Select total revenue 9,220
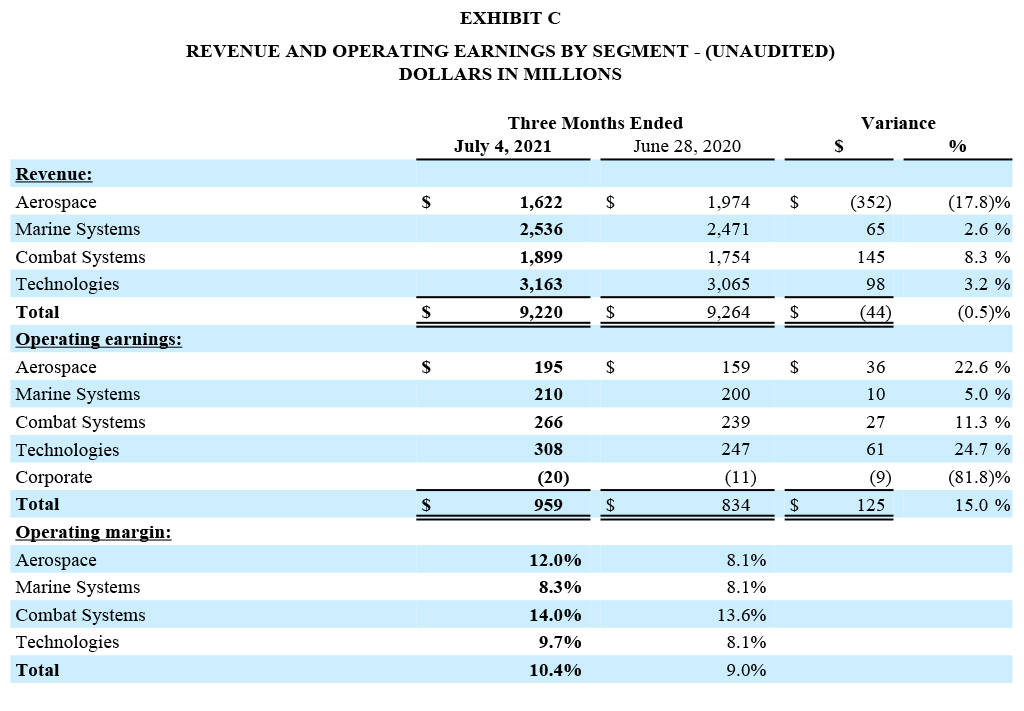 (x=541, y=312)
